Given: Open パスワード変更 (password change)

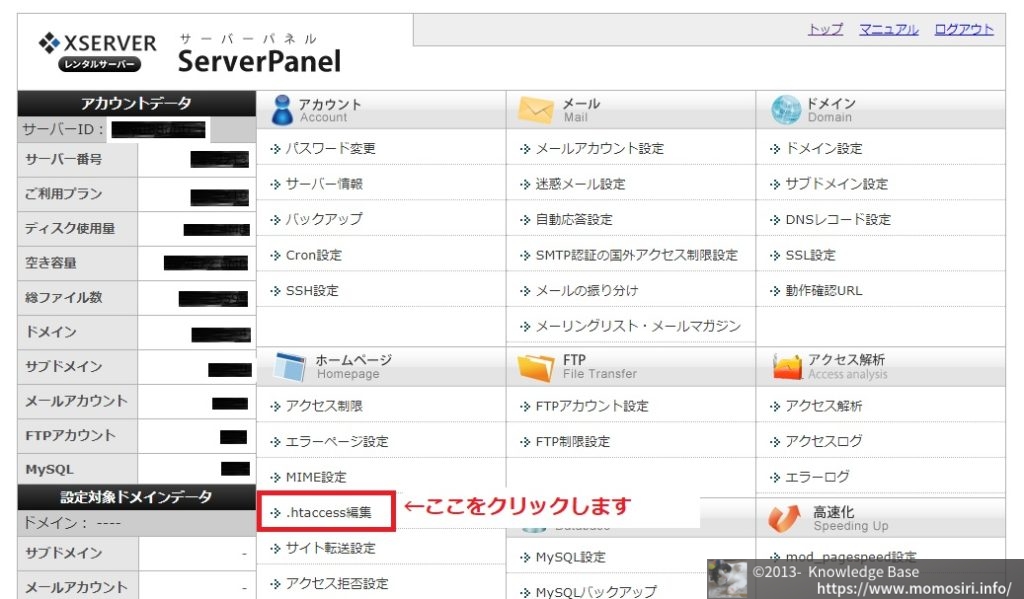Looking at the screenshot, I should (x=331, y=146).
